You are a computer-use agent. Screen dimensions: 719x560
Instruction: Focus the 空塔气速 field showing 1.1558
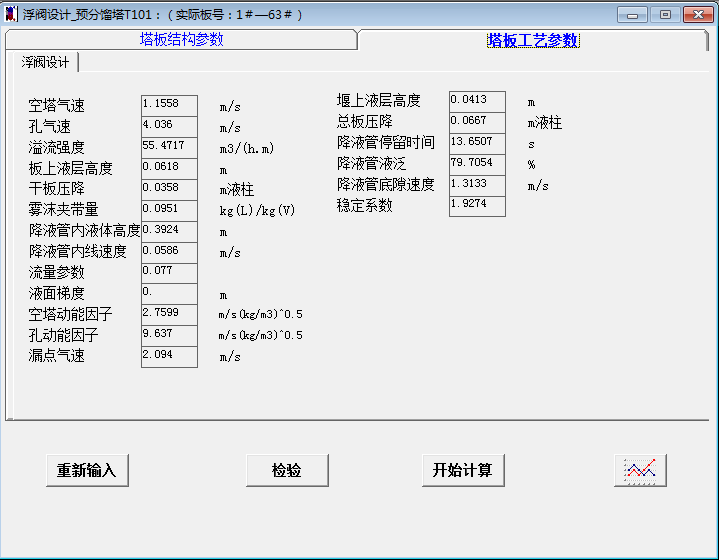click(x=169, y=105)
